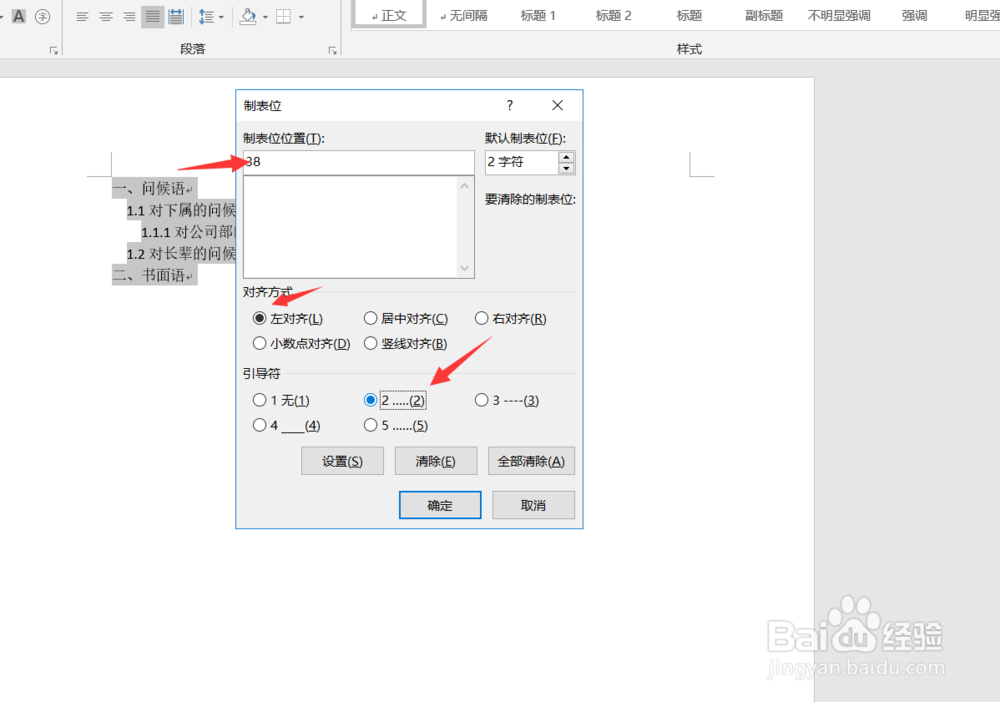Click the sort/line spacing icon
This screenshot has width=1000, height=702.
click(x=206, y=17)
